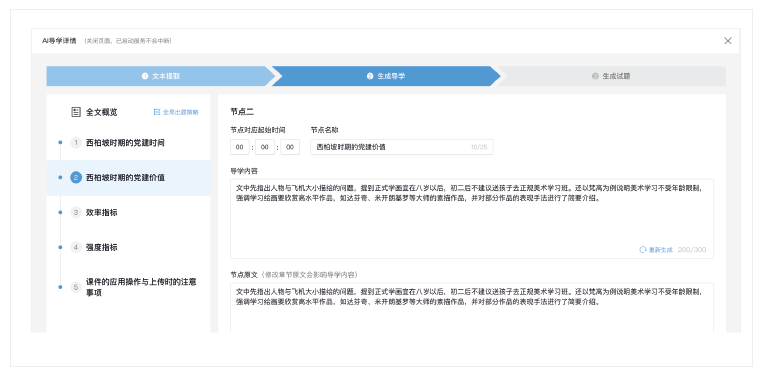Click the 关闭页面 hint text in header
This screenshot has height=380, width=760.
(x=128, y=41)
